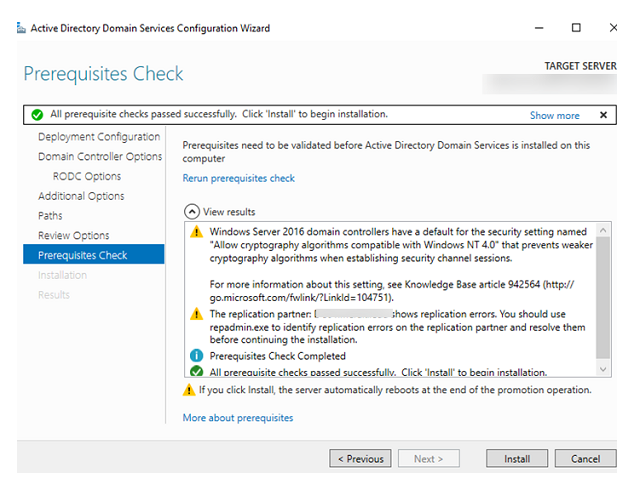Screen dimensions: 641x478
Task: Click the Prerequisites Check Completed text
Action: point(278,356)
